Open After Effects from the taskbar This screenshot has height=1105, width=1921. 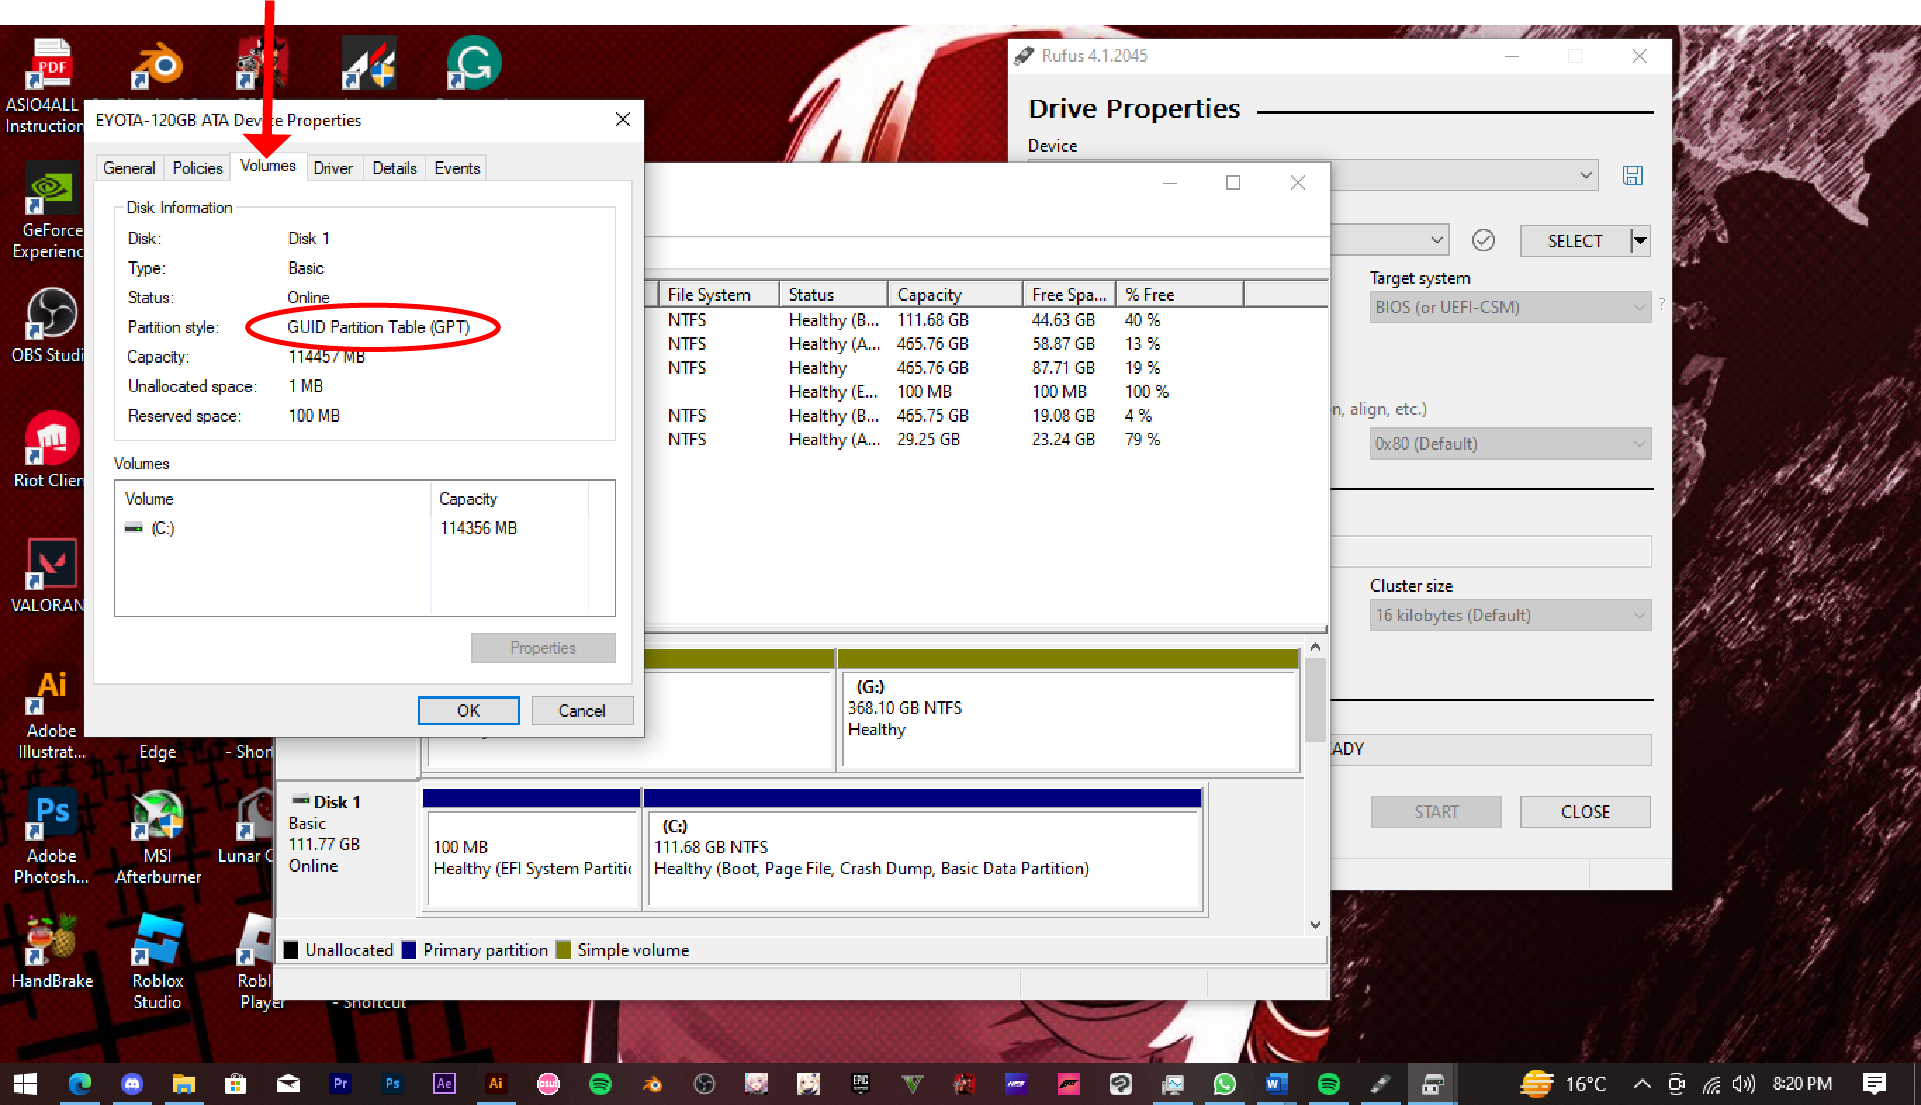coord(444,1084)
